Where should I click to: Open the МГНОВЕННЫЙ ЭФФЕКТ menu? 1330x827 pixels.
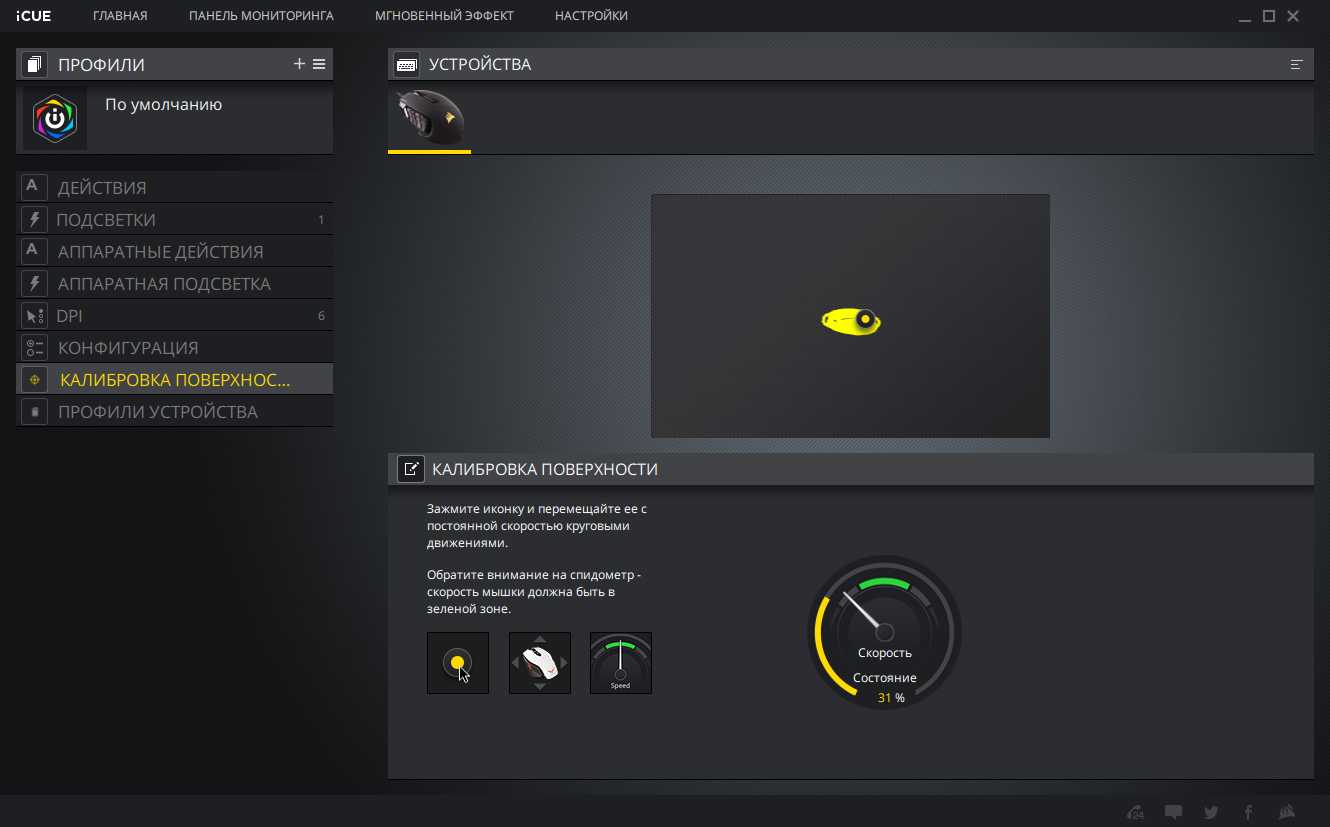(x=444, y=16)
